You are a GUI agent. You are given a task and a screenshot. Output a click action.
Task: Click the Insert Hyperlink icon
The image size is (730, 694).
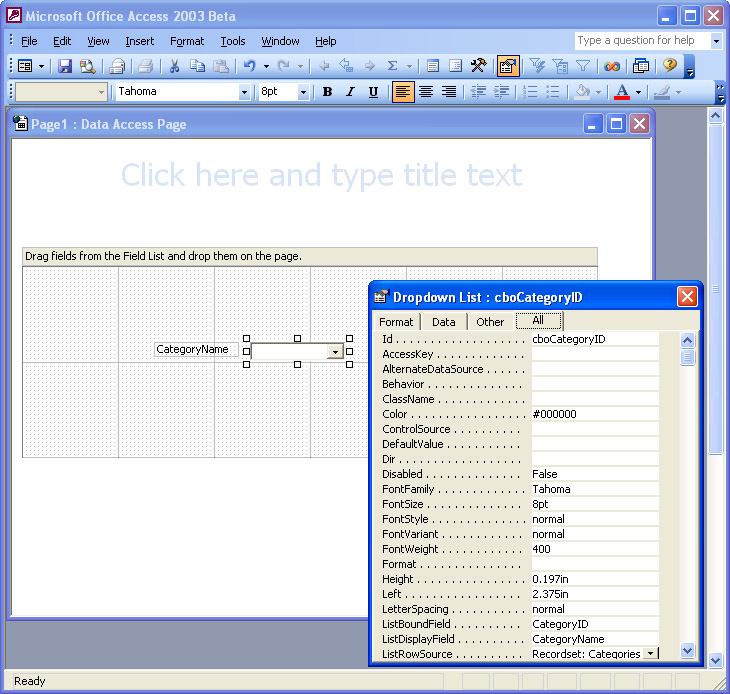[612, 66]
